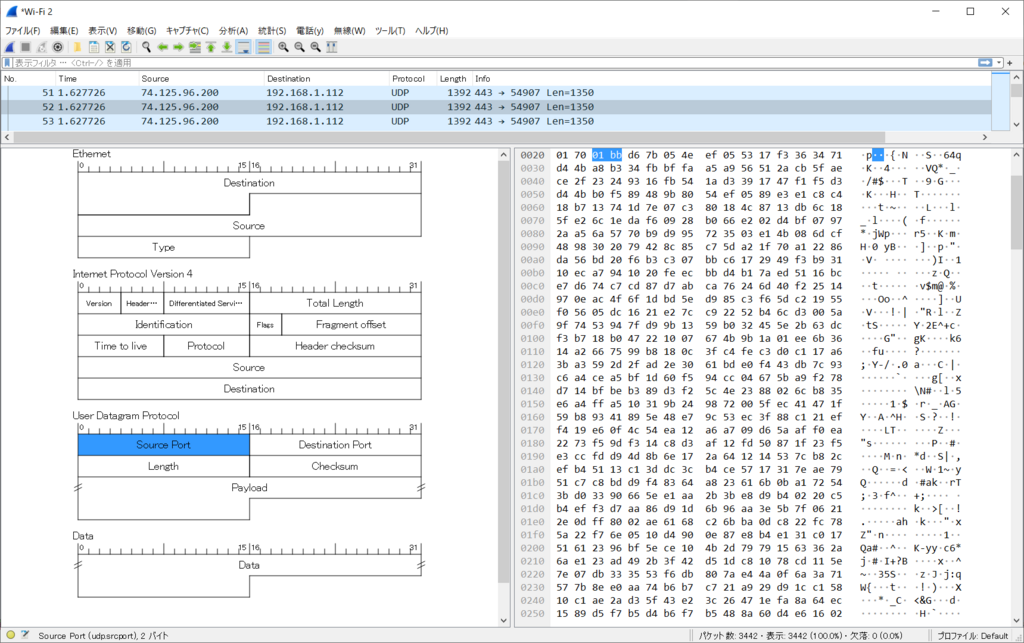Open the キャプチャ(C) menu
The image size is (1024, 643).
click(187, 31)
